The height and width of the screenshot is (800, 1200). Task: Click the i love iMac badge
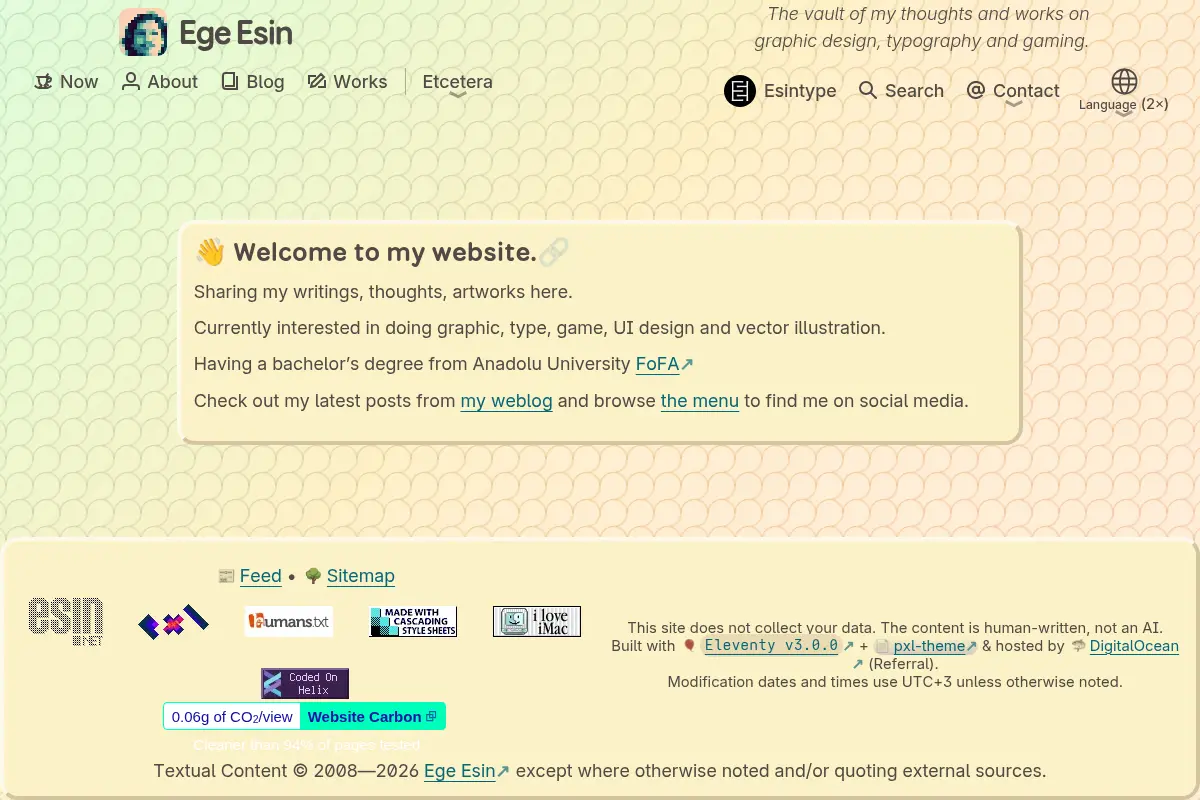(537, 622)
